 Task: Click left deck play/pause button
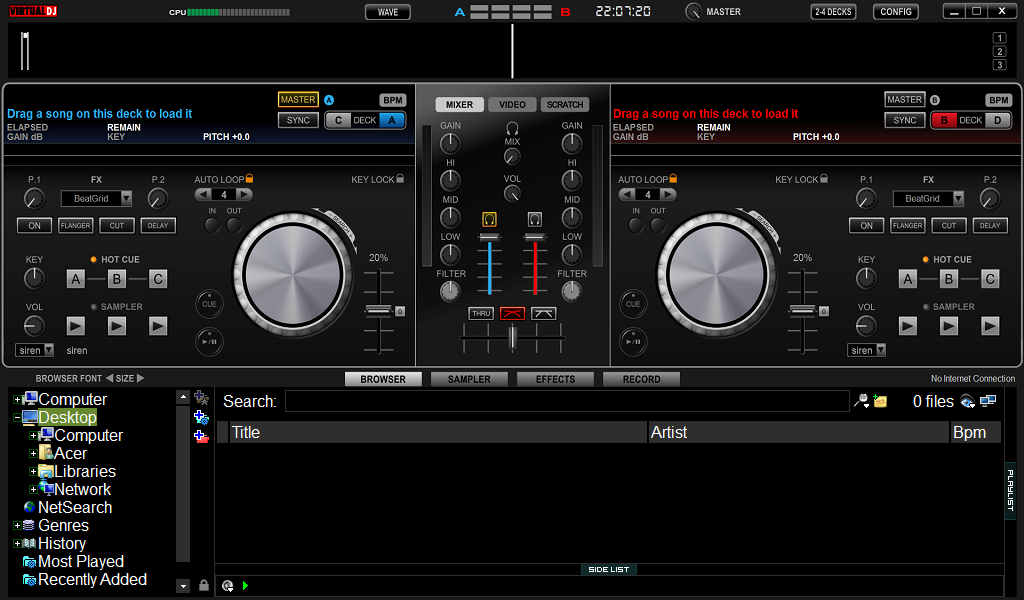click(x=210, y=341)
